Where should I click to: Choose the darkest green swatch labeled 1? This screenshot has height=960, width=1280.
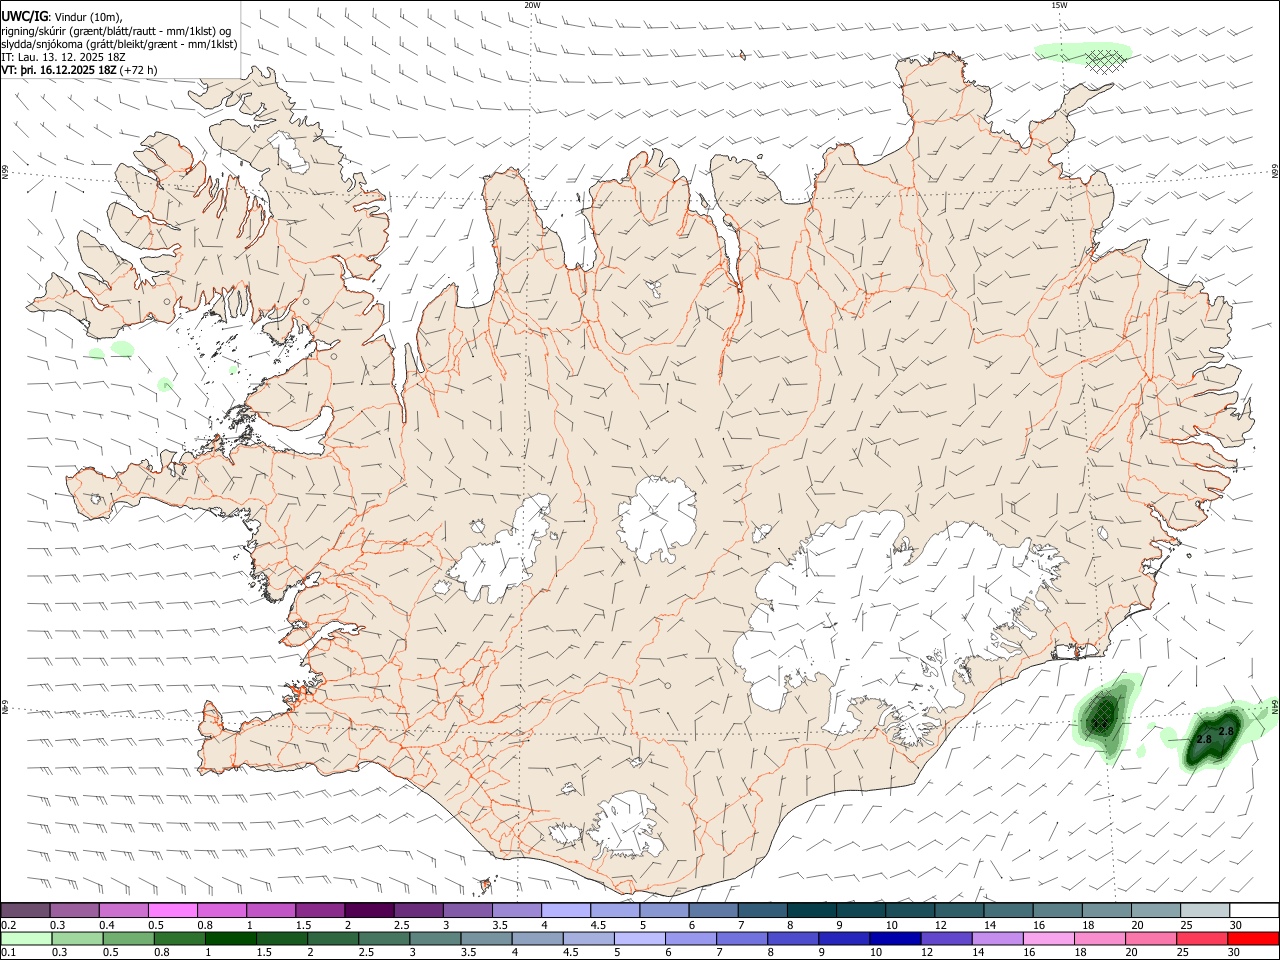pos(231,938)
